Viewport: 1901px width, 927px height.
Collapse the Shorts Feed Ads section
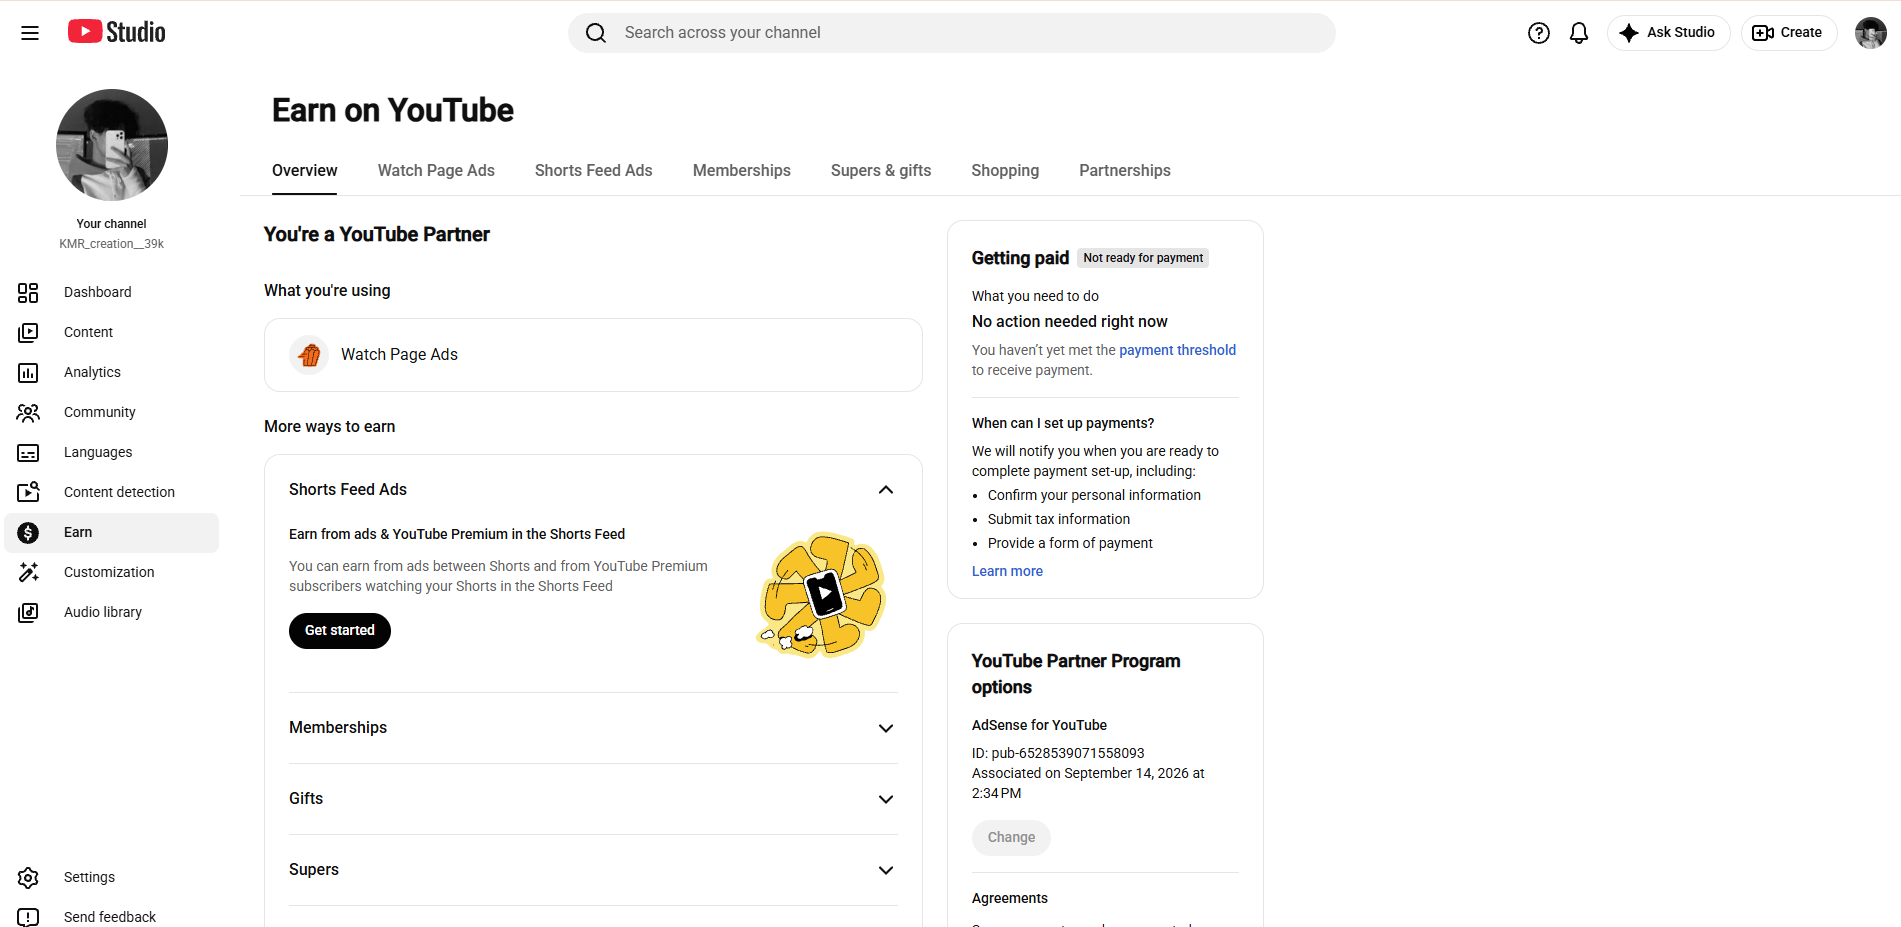[x=886, y=489]
